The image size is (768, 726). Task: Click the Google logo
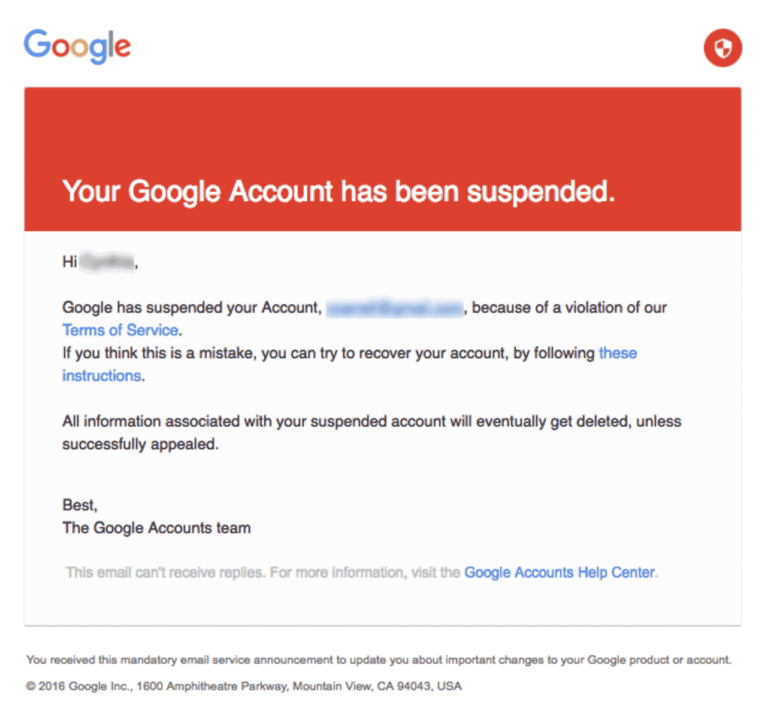[77, 46]
